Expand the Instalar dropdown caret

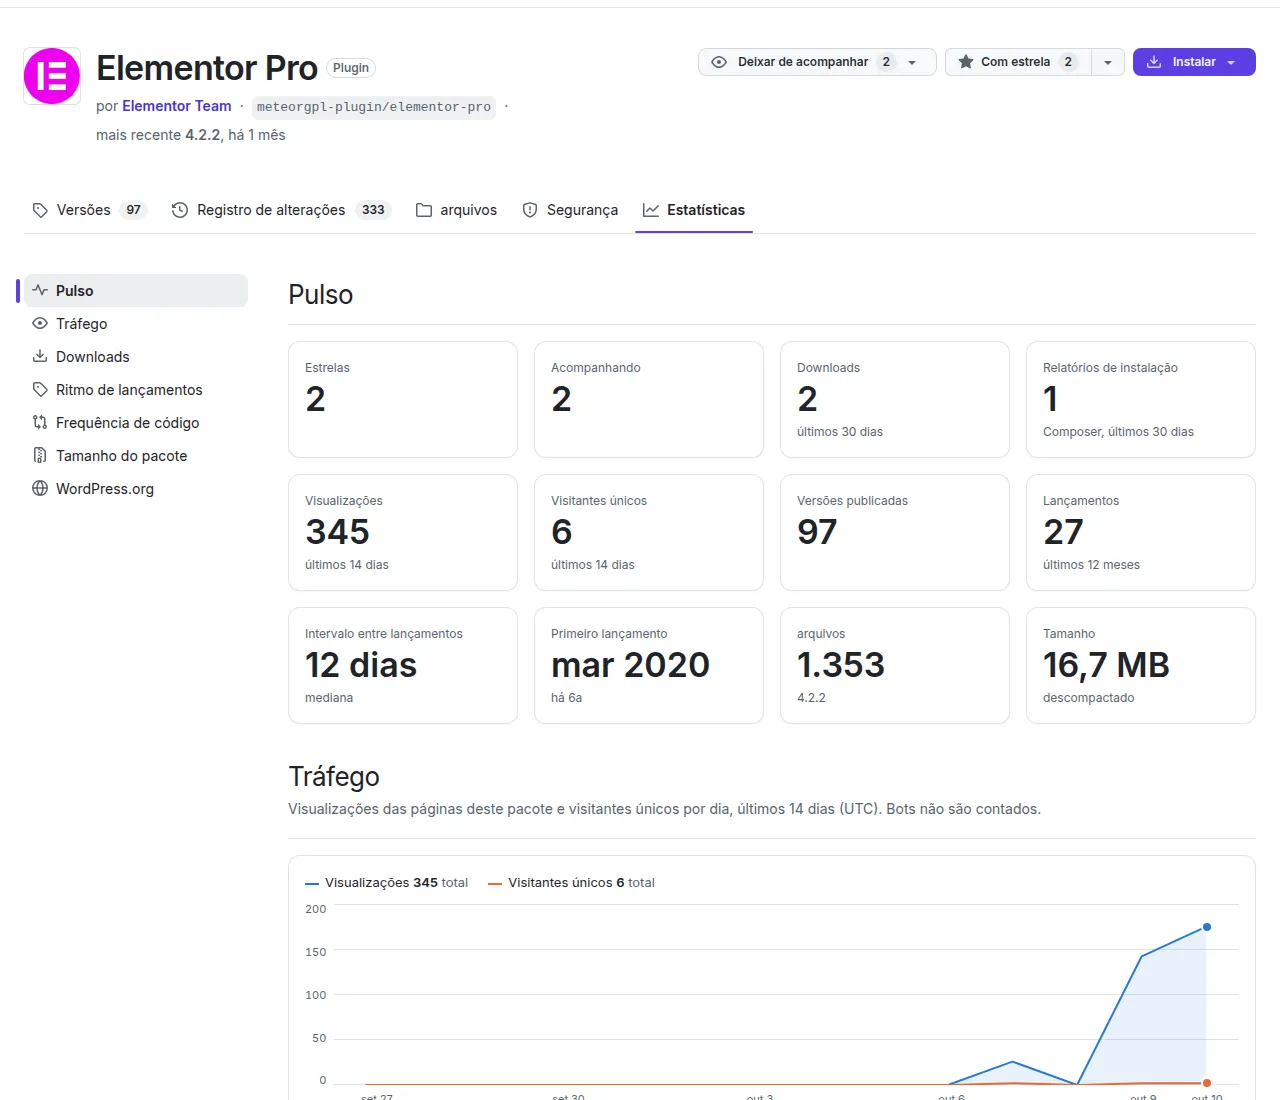(x=1231, y=62)
